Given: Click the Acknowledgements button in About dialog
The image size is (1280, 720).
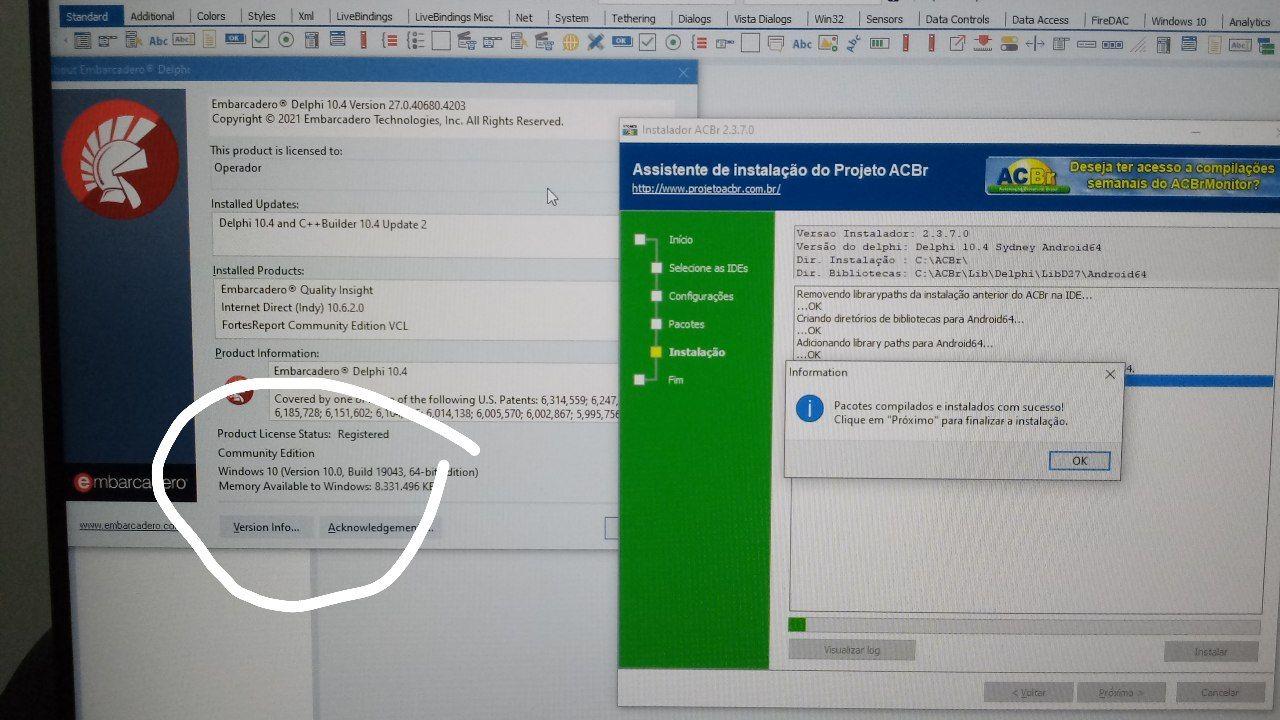Looking at the screenshot, I should pyautogui.click(x=379, y=528).
